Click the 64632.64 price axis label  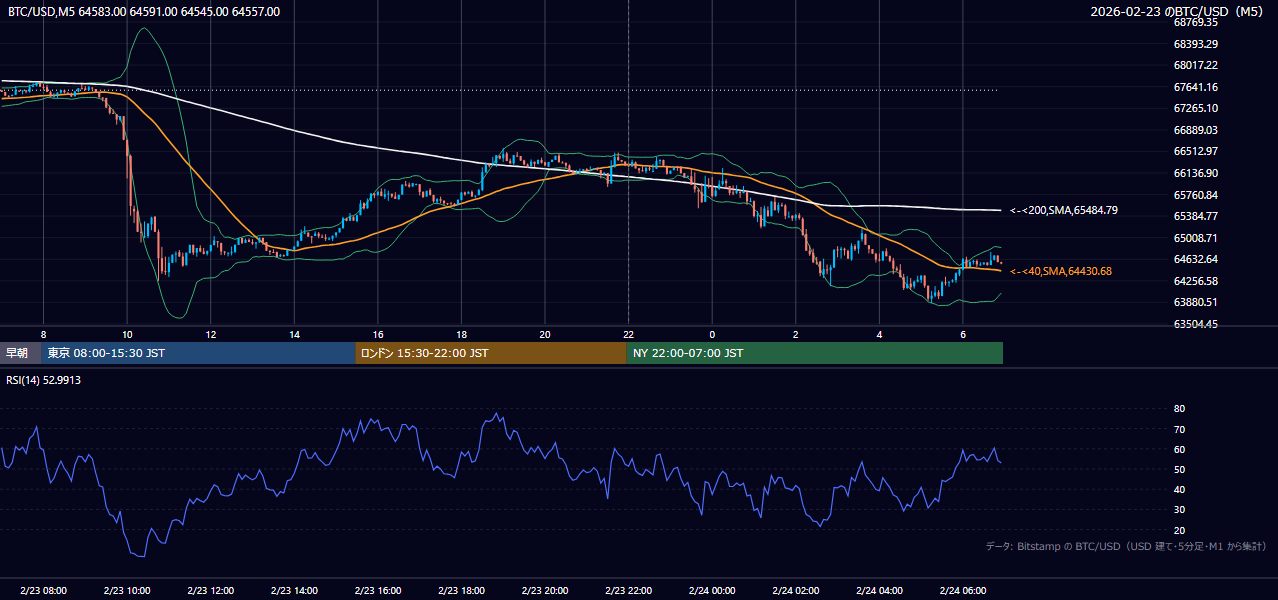coord(1196,260)
